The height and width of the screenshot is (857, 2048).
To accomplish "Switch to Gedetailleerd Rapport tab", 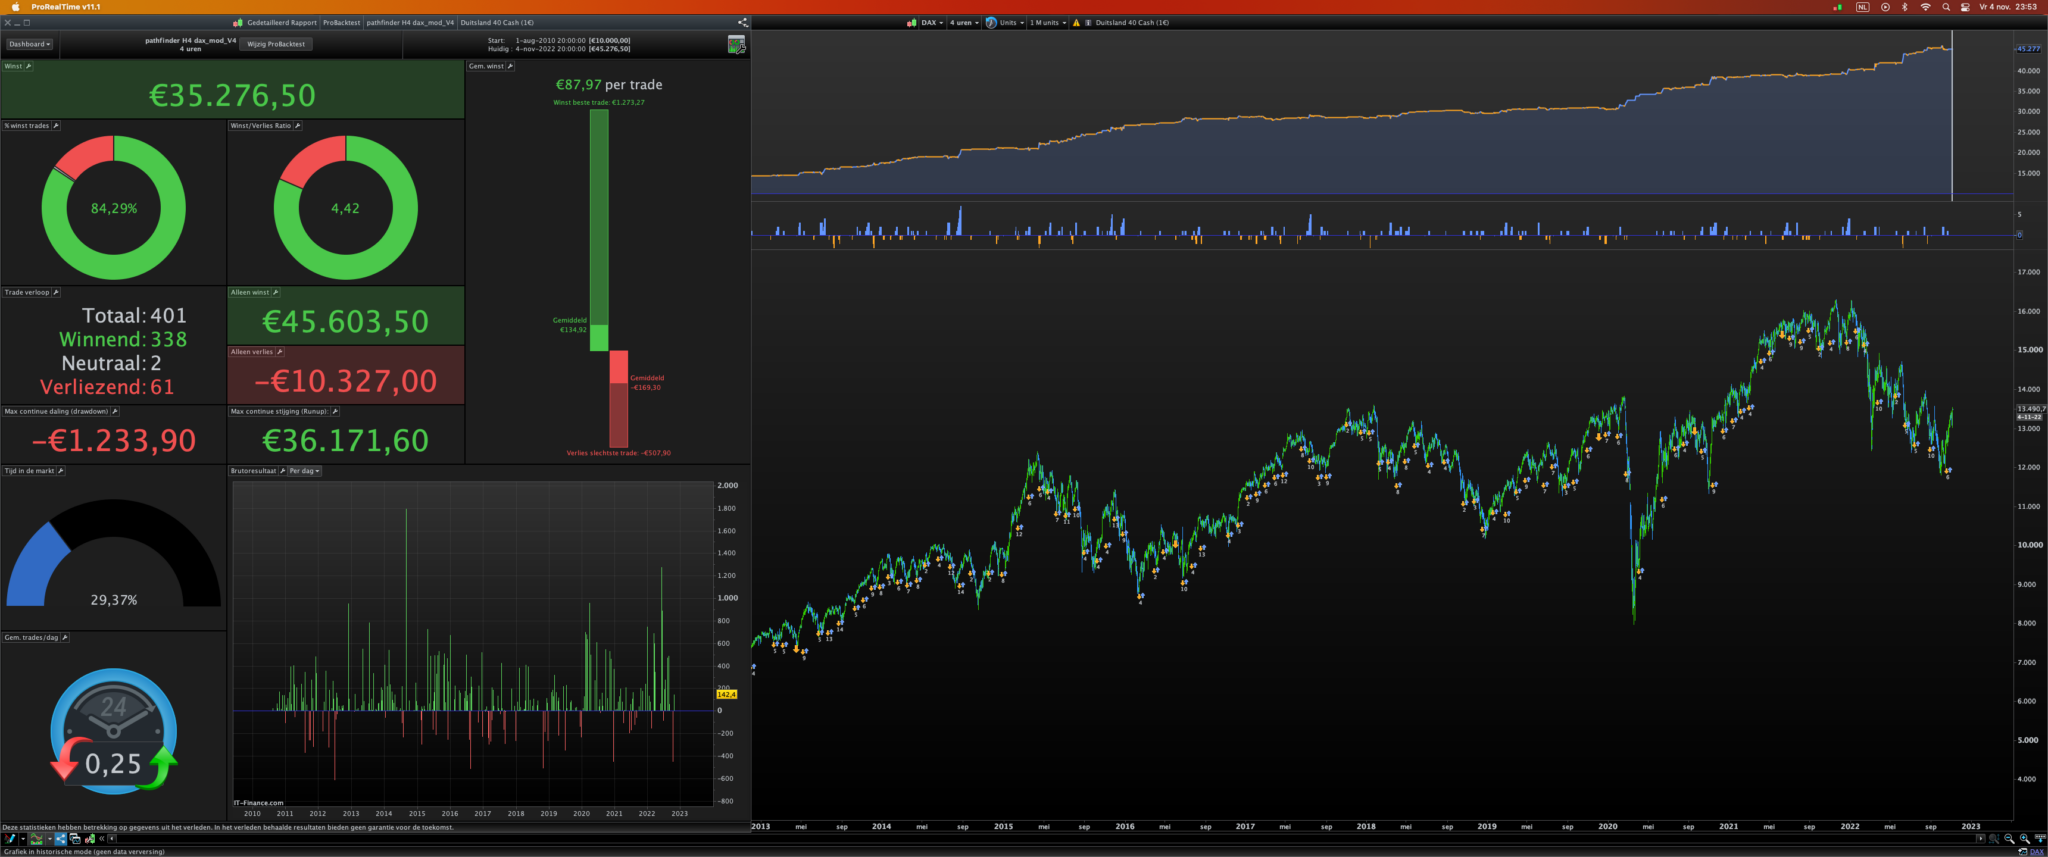I will (x=282, y=22).
